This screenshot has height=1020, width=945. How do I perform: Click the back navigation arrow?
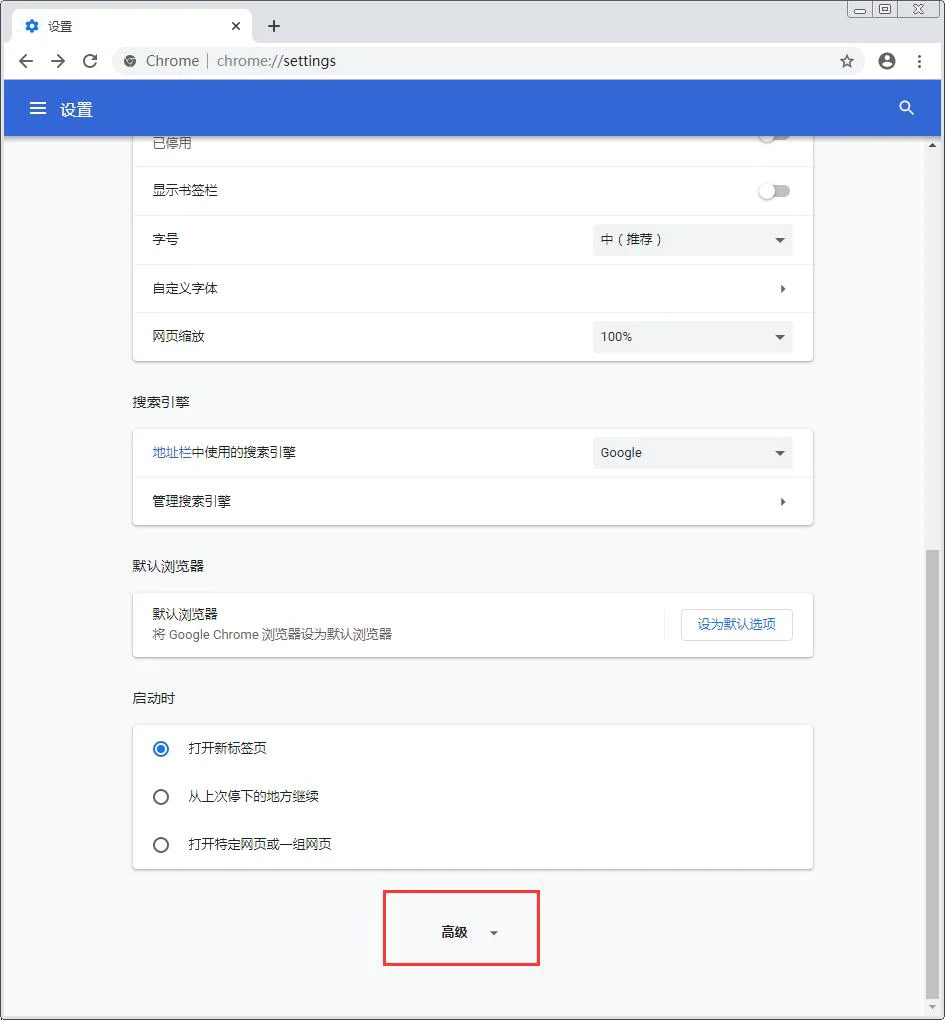coord(26,61)
